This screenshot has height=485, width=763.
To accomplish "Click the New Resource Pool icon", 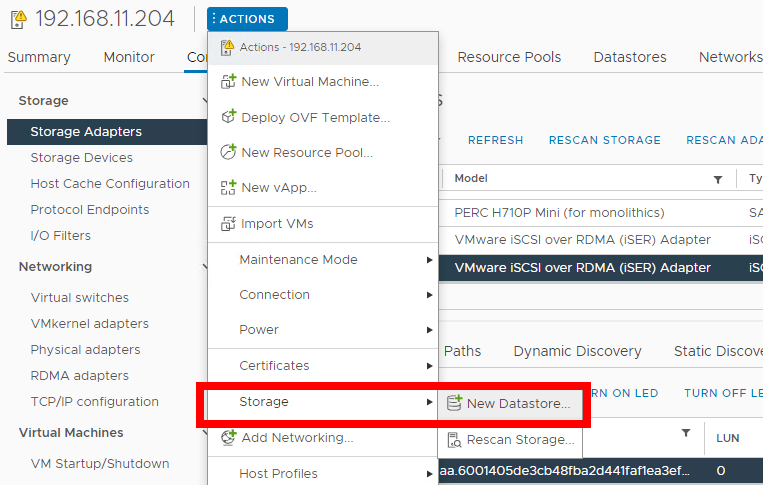I will click(227, 153).
